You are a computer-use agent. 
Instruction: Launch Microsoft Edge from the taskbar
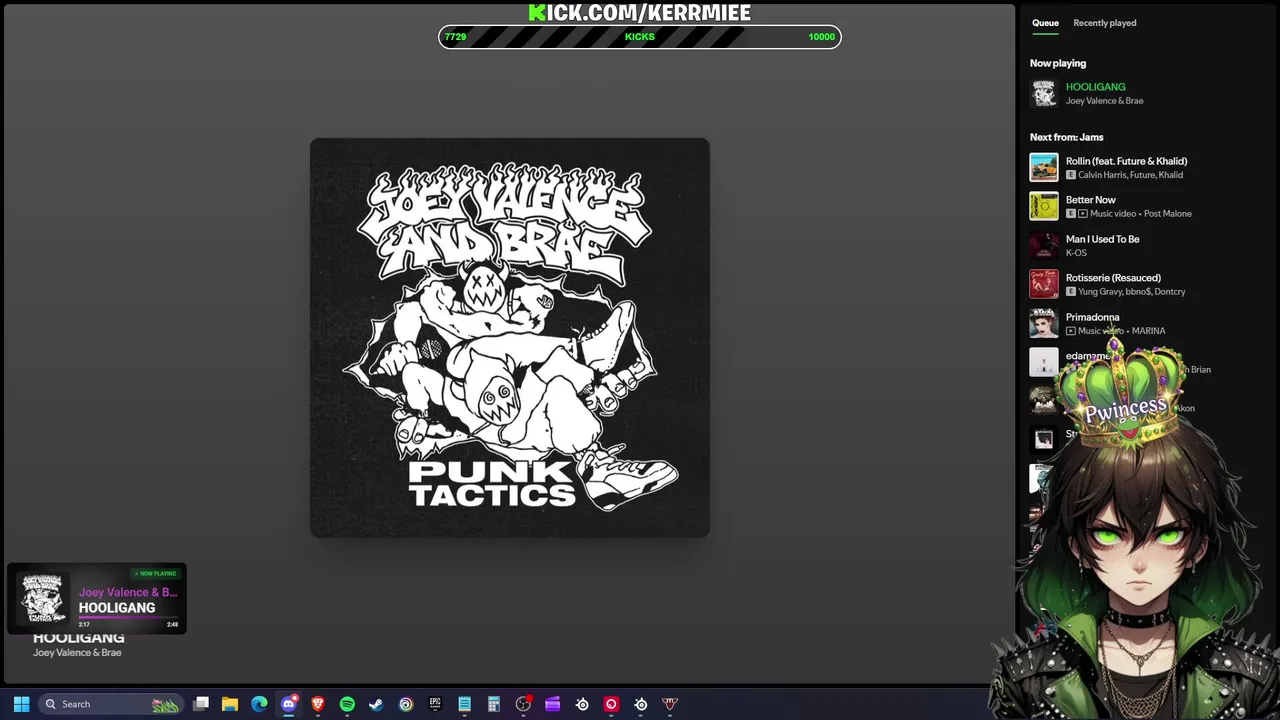[x=259, y=704]
